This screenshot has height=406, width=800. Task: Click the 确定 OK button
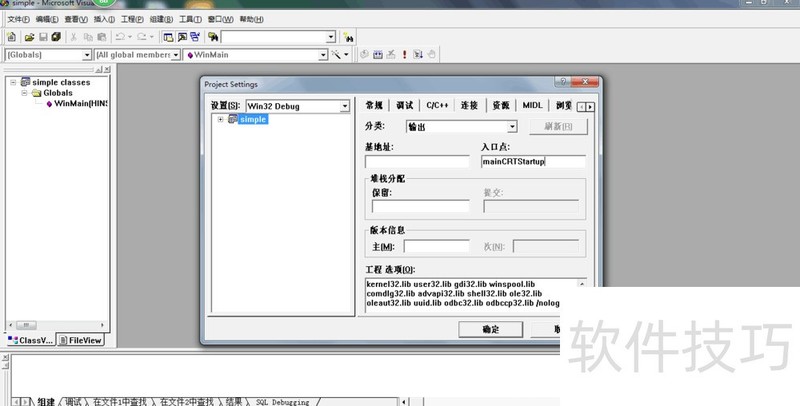490,329
